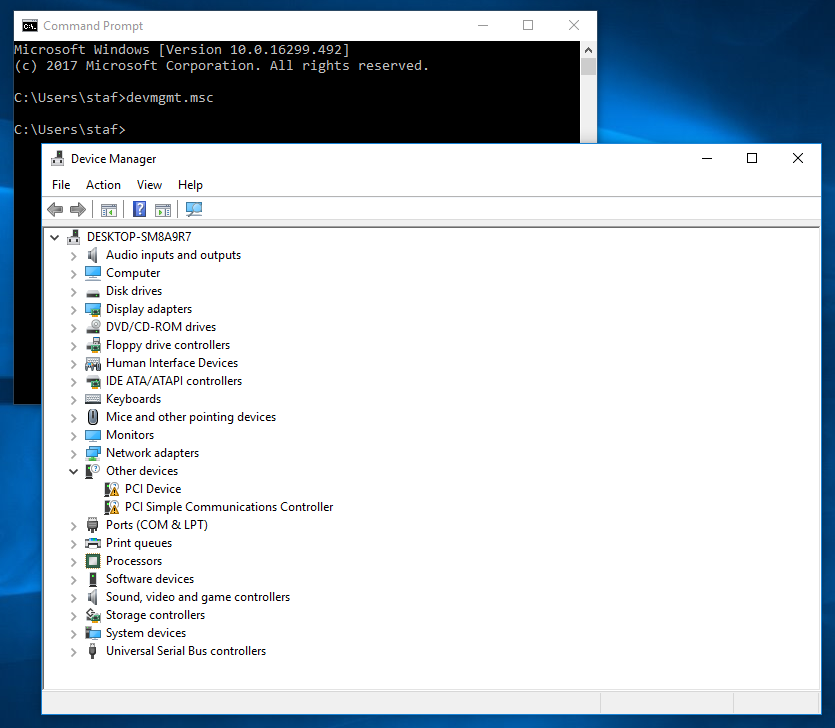Click the Processors chip icon
835x728 pixels.
click(x=93, y=561)
